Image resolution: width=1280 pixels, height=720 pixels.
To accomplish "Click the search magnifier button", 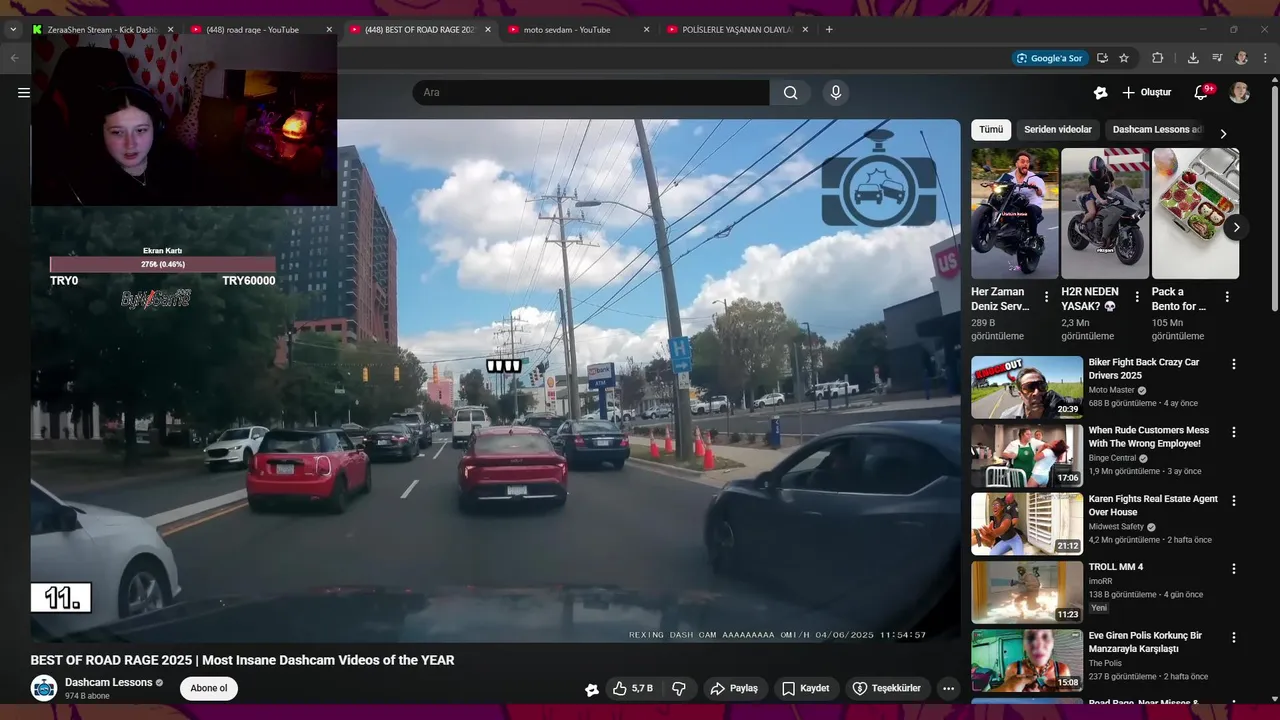I will coord(790,93).
